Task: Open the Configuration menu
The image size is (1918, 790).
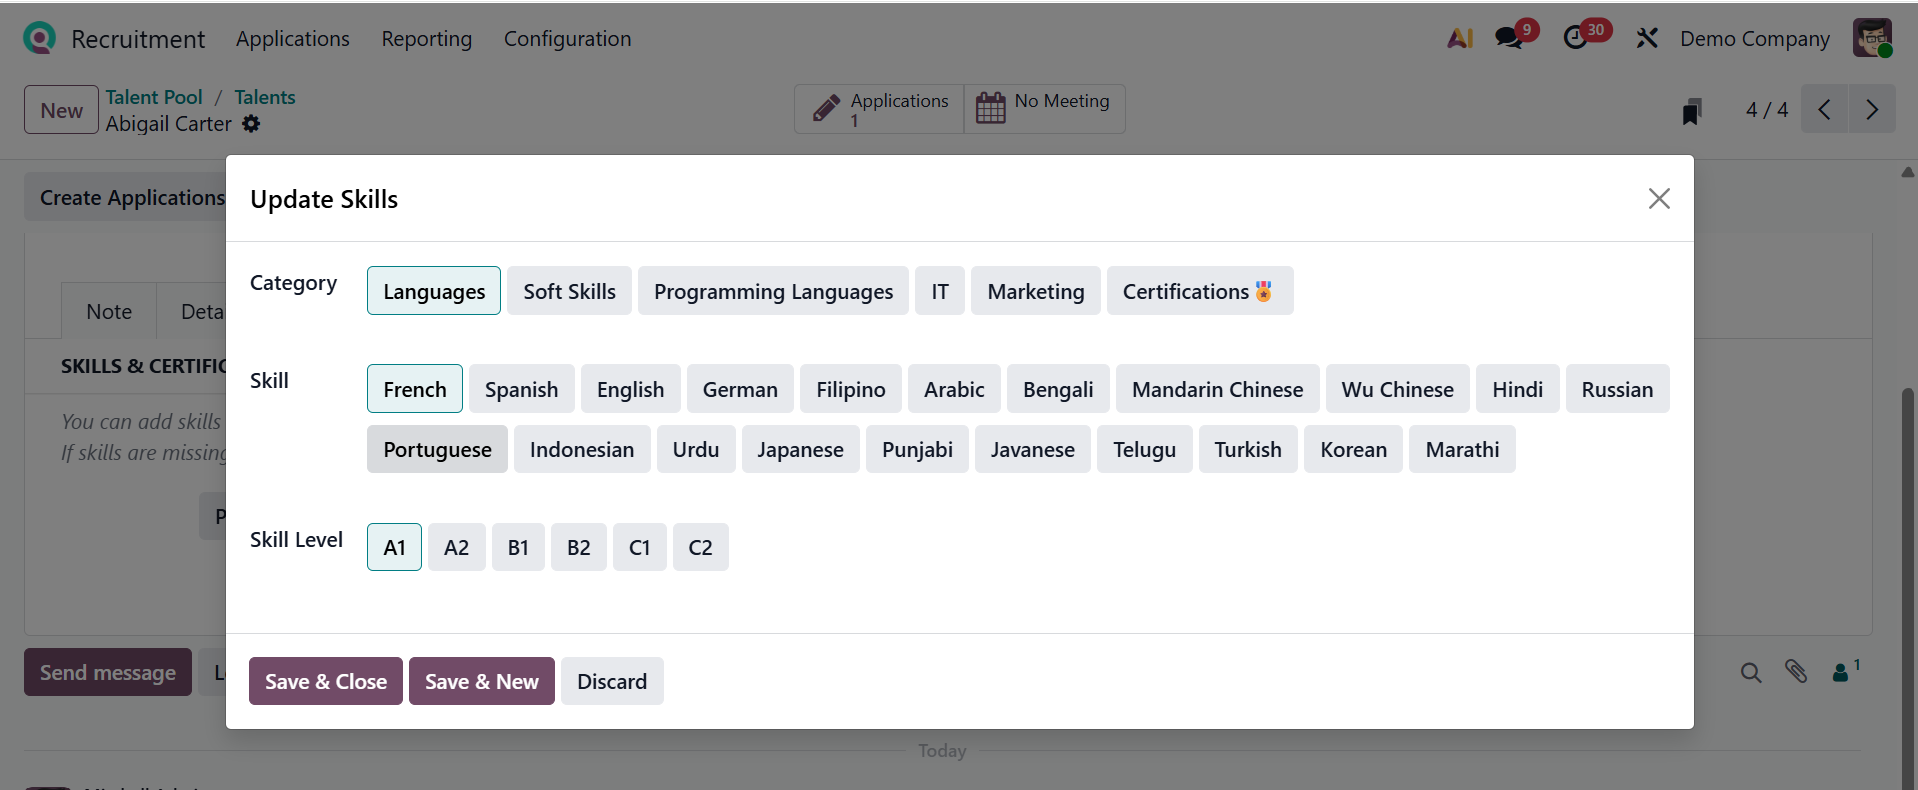Action: (x=567, y=39)
